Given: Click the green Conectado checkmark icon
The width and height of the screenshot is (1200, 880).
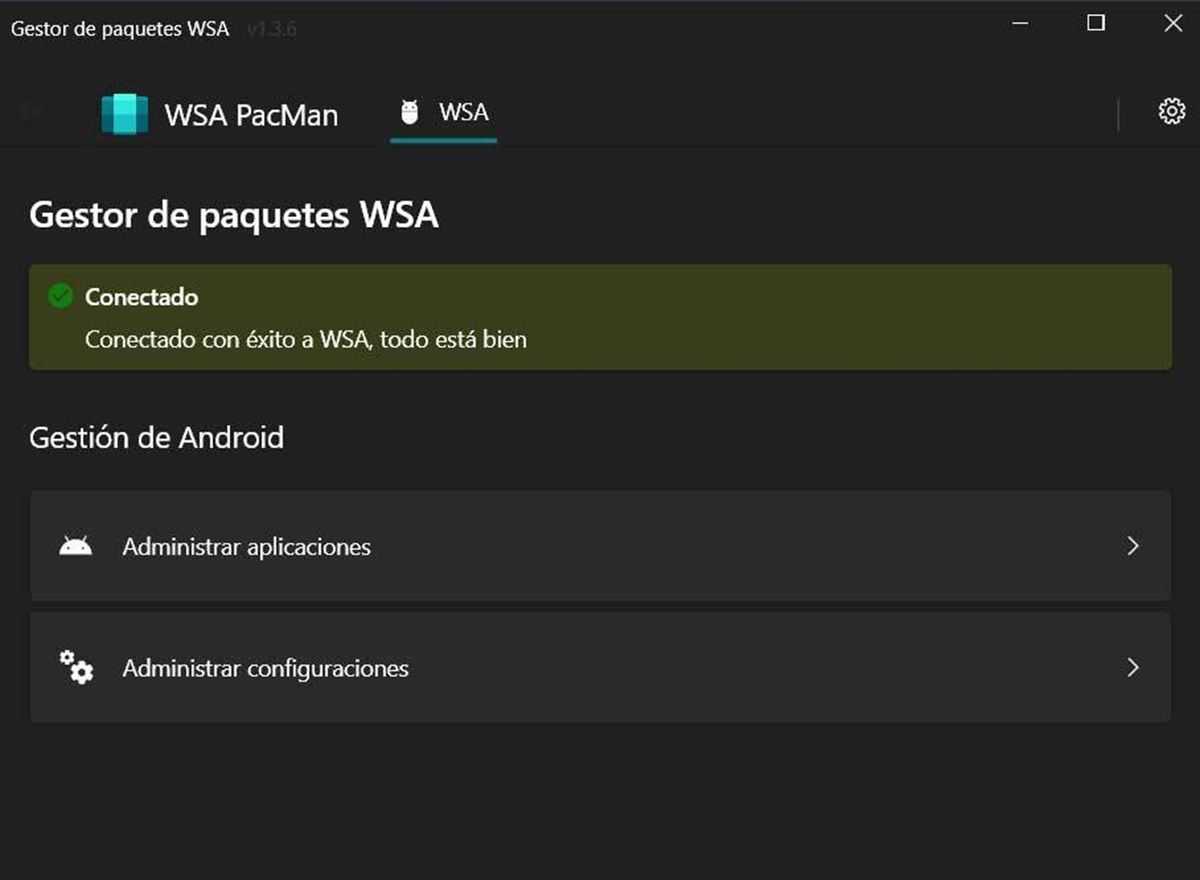Looking at the screenshot, I should [x=61, y=296].
